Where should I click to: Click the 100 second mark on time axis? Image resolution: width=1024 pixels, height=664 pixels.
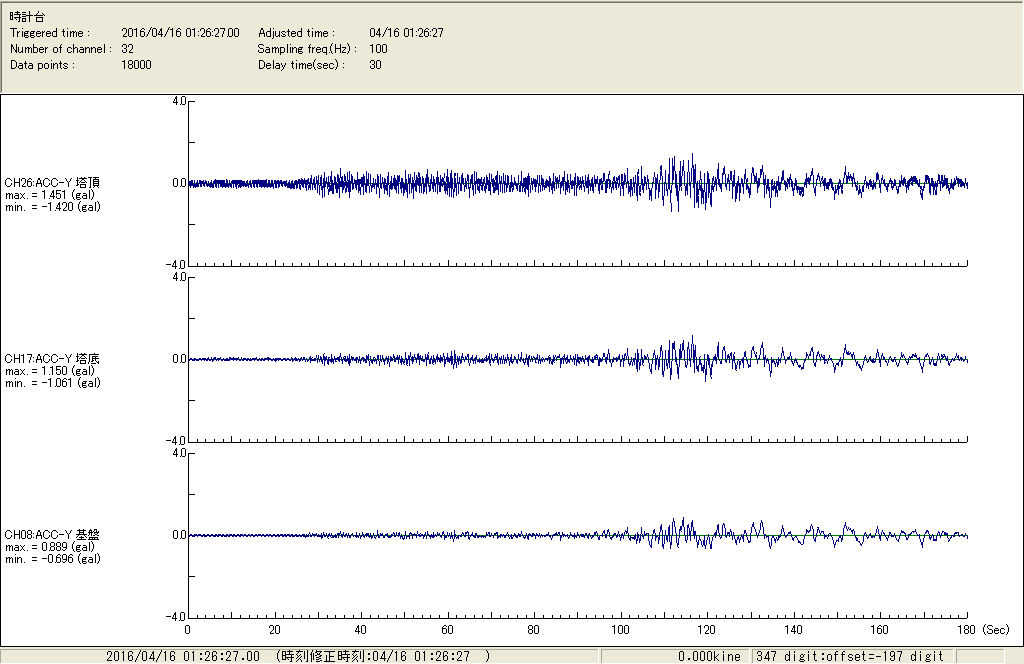(620, 631)
